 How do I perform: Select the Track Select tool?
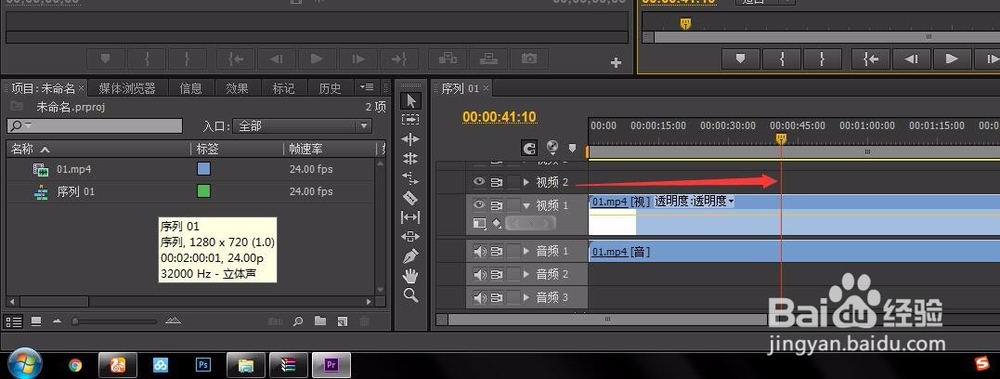coord(411,120)
